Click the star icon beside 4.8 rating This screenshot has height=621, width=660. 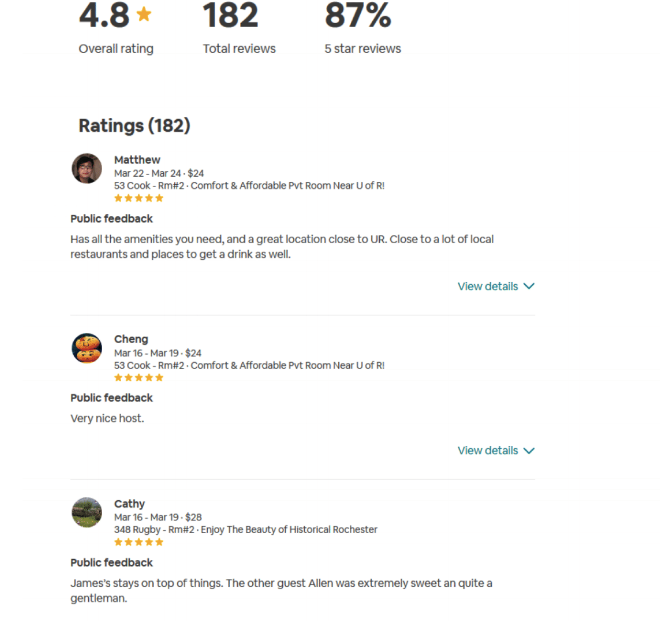point(144,14)
